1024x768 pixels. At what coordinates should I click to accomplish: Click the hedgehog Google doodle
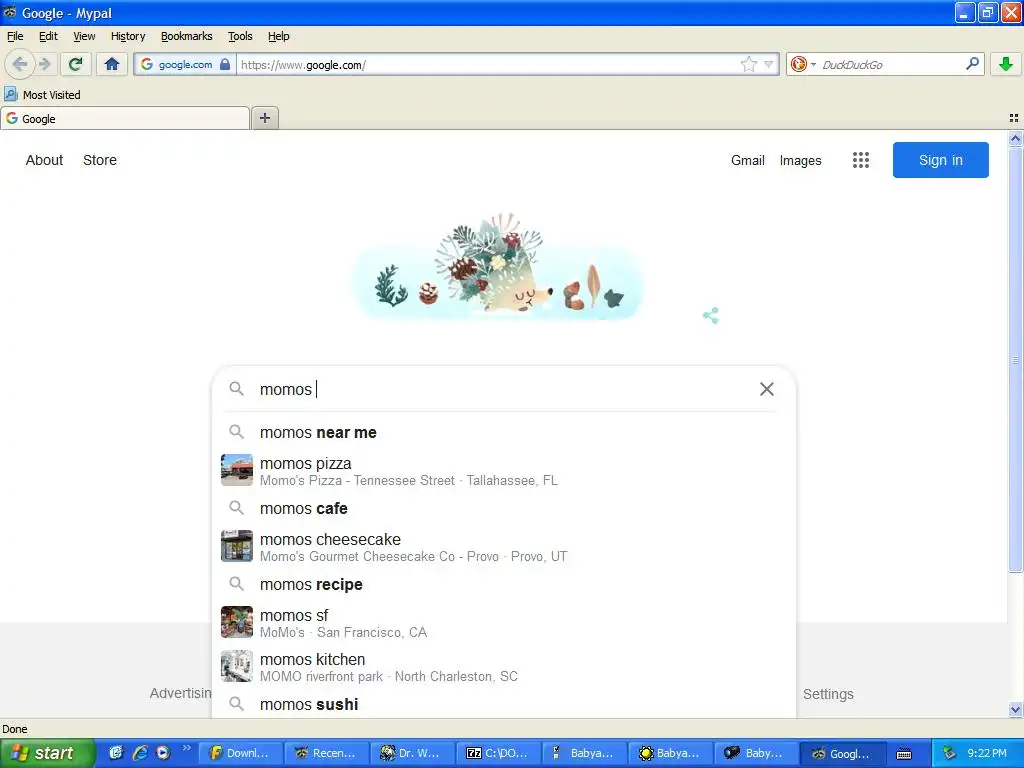499,266
